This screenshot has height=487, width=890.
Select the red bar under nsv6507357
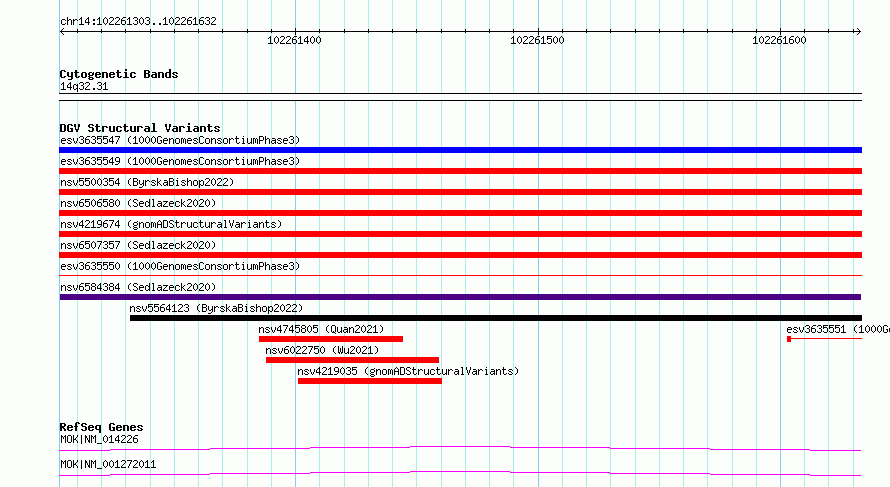460,255
